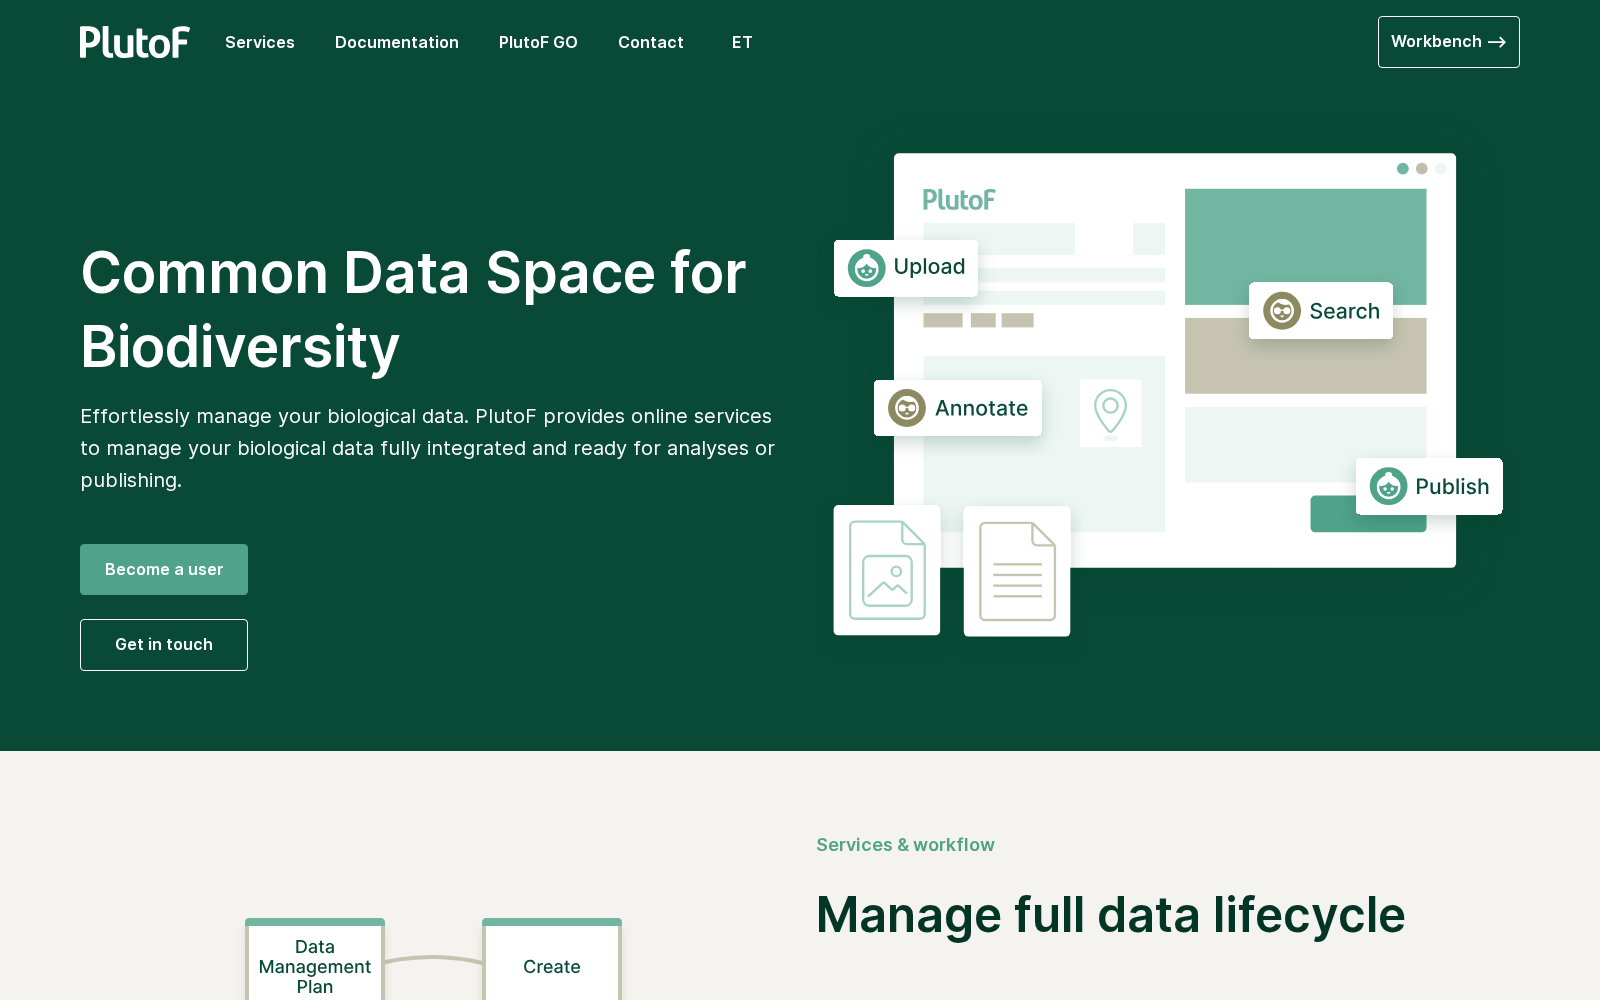Click the owl icon on the Search badge
The image size is (1600, 1000).
[1282, 311]
